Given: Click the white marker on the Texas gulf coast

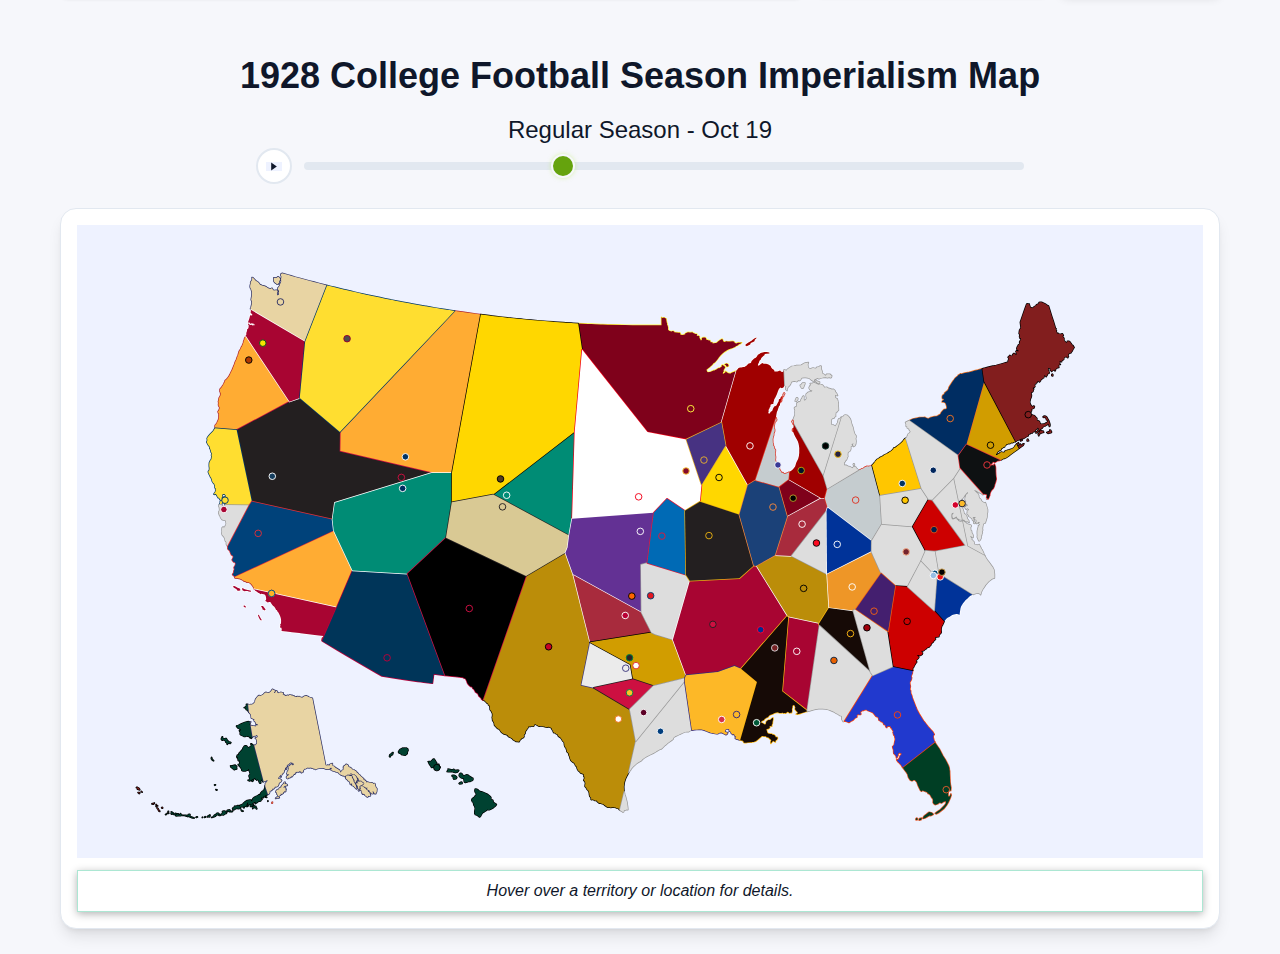Looking at the screenshot, I should pyautogui.click(x=618, y=719).
